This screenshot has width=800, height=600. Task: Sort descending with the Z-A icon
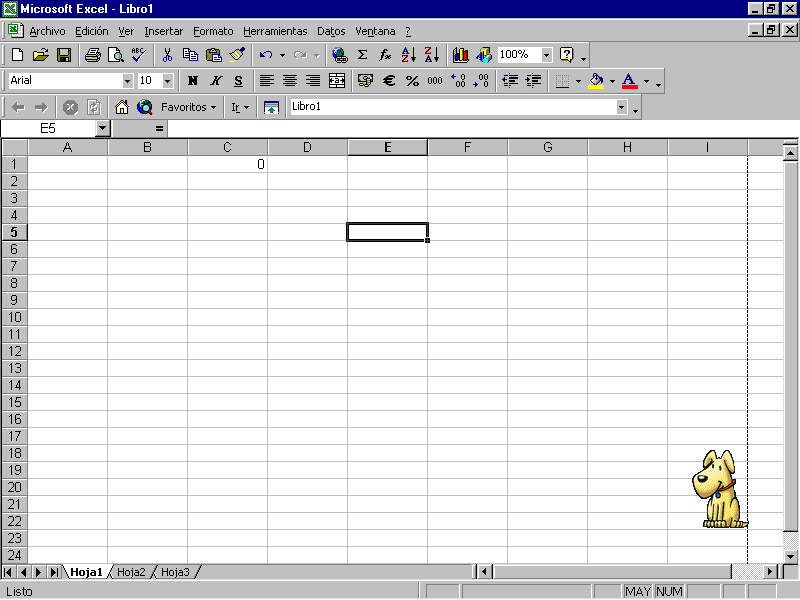tap(432, 55)
